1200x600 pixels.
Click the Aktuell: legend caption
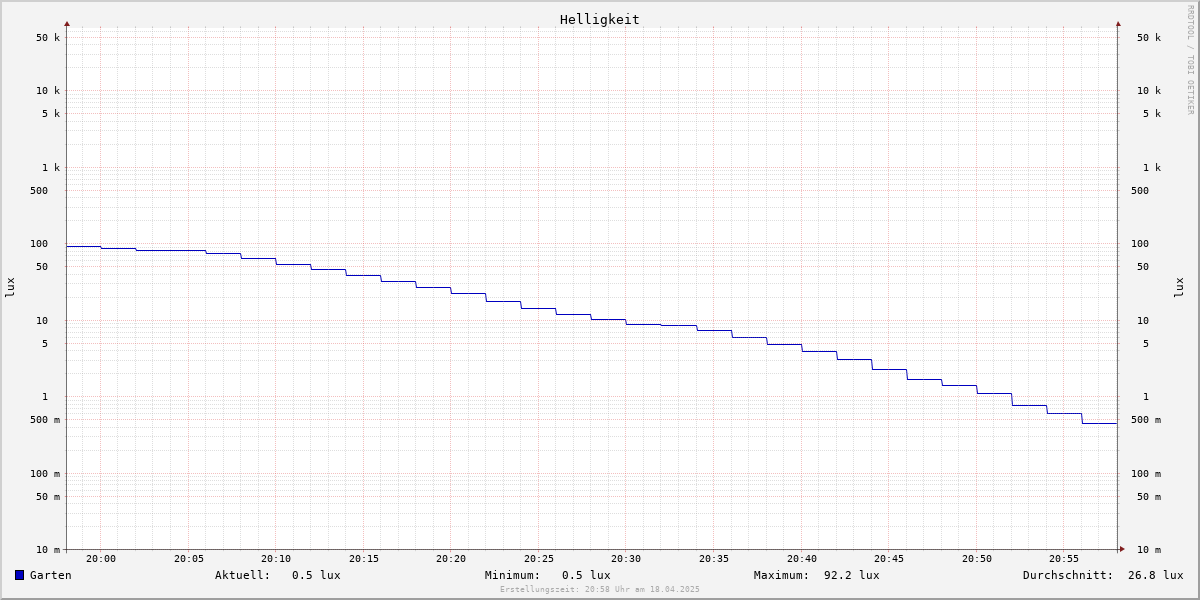pyautogui.click(x=243, y=575)
